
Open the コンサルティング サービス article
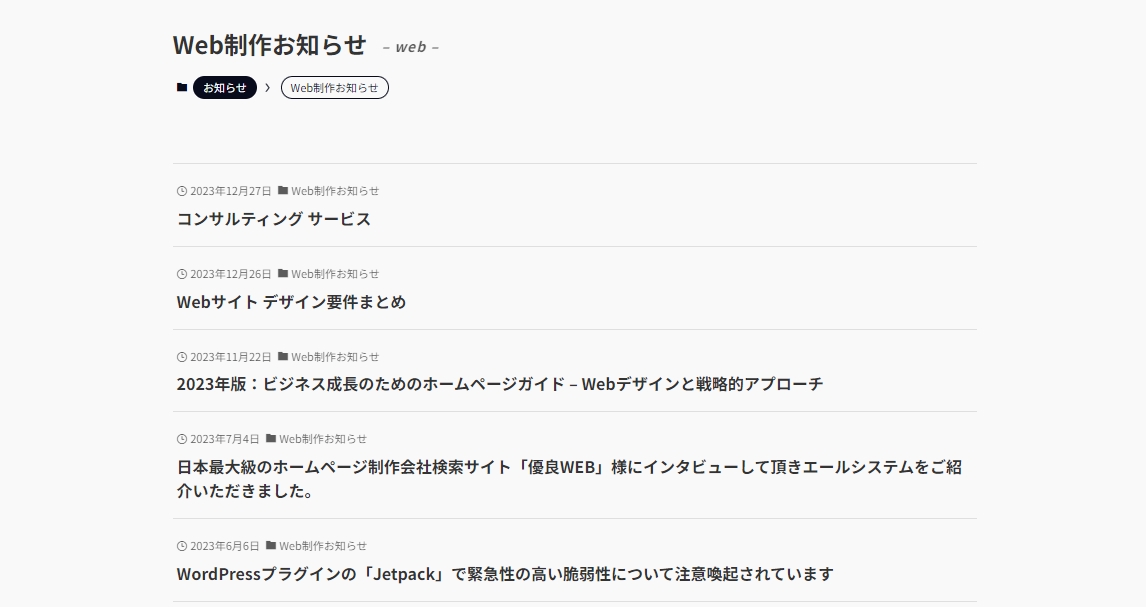click(x=274, y=218)
